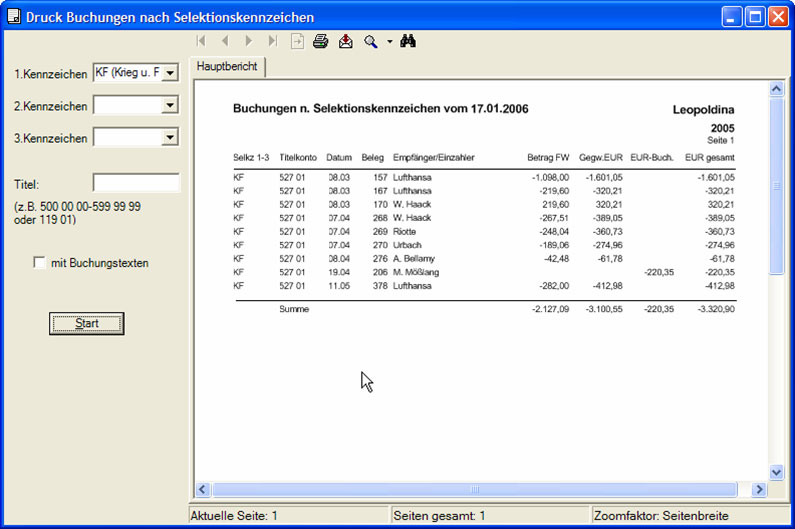
Task: Open the 2.Kennzeichen combo box
Action: point(169,105)
